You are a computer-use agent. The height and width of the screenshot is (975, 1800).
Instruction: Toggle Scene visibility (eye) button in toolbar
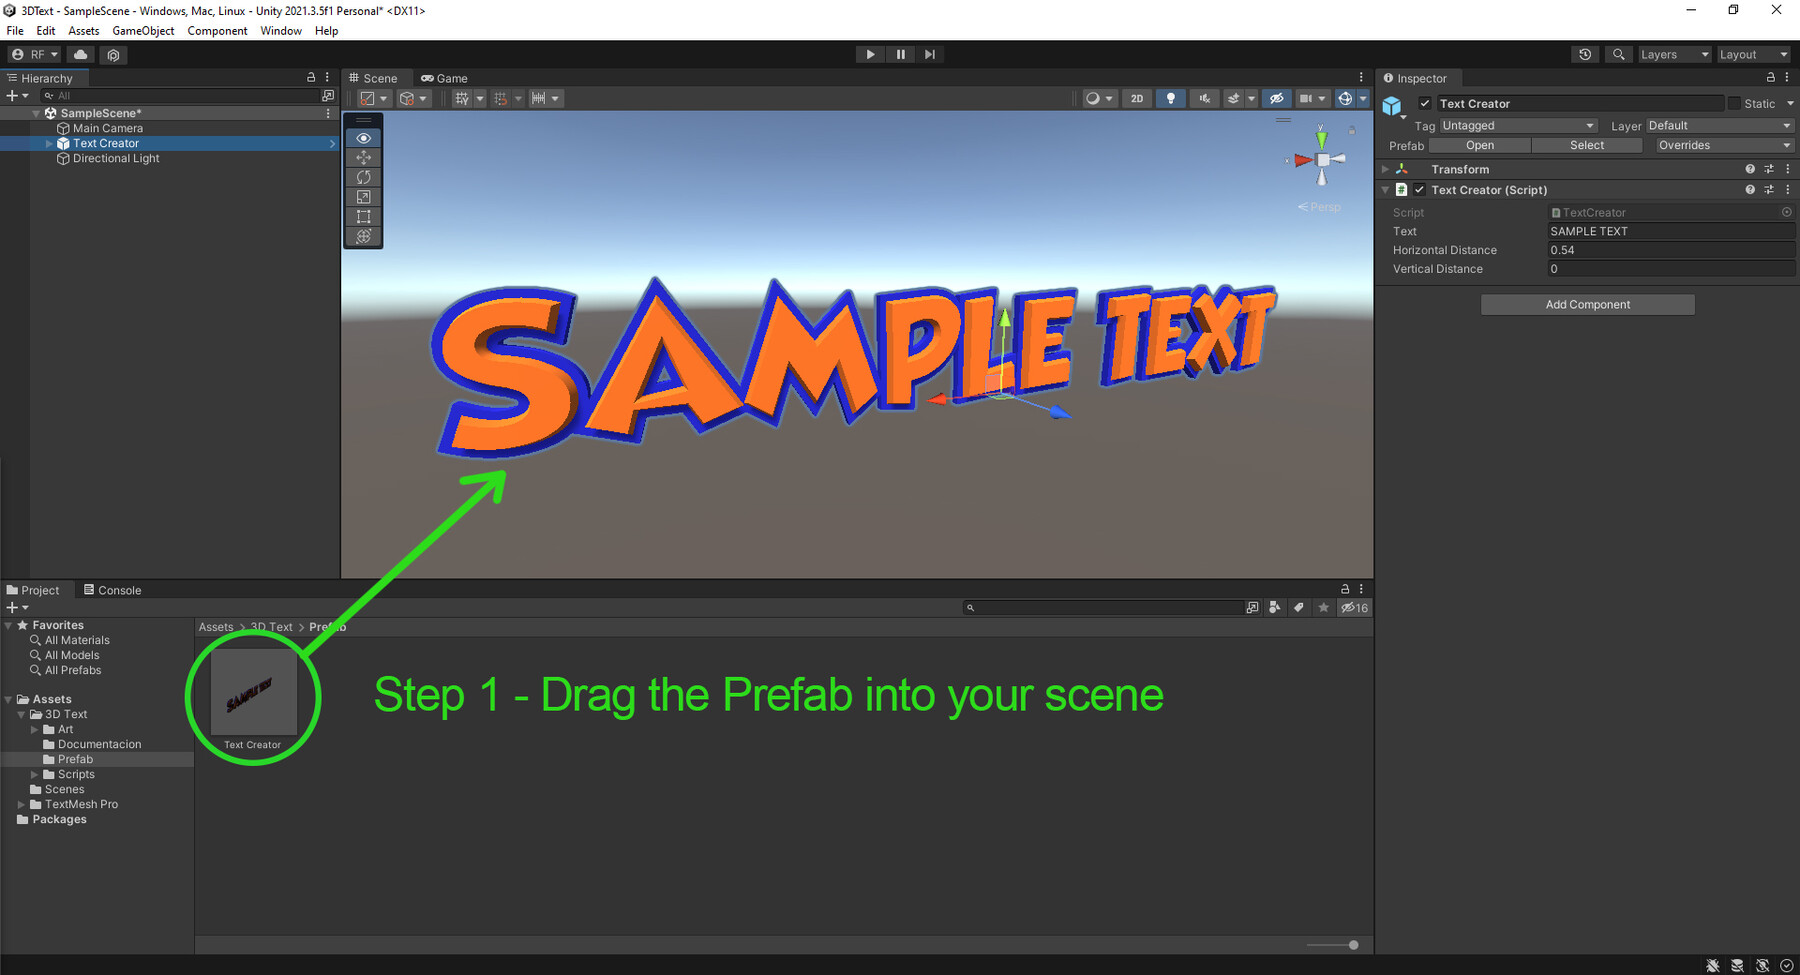tap(1276, 98)
